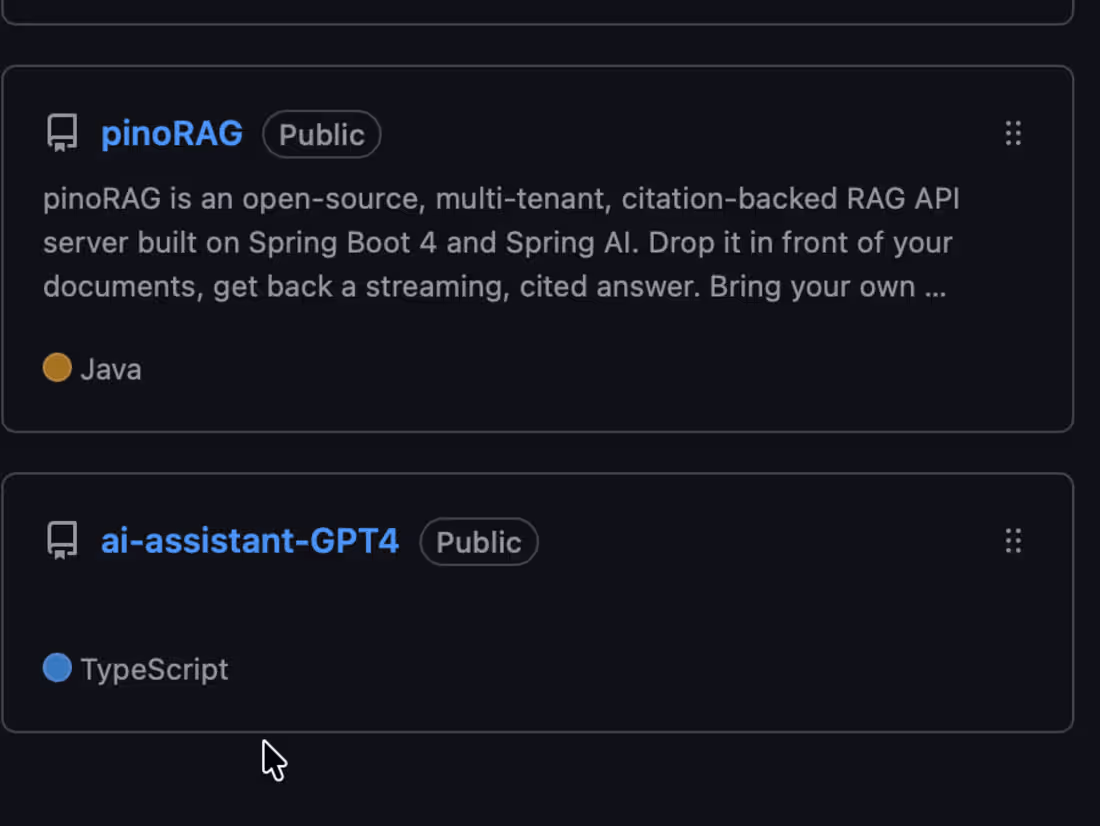Image resolution: width=1100 pixels, height=826 pixels.
Task: Grab the pinoRAG drag handle dots
Action: coord(1013,133)
